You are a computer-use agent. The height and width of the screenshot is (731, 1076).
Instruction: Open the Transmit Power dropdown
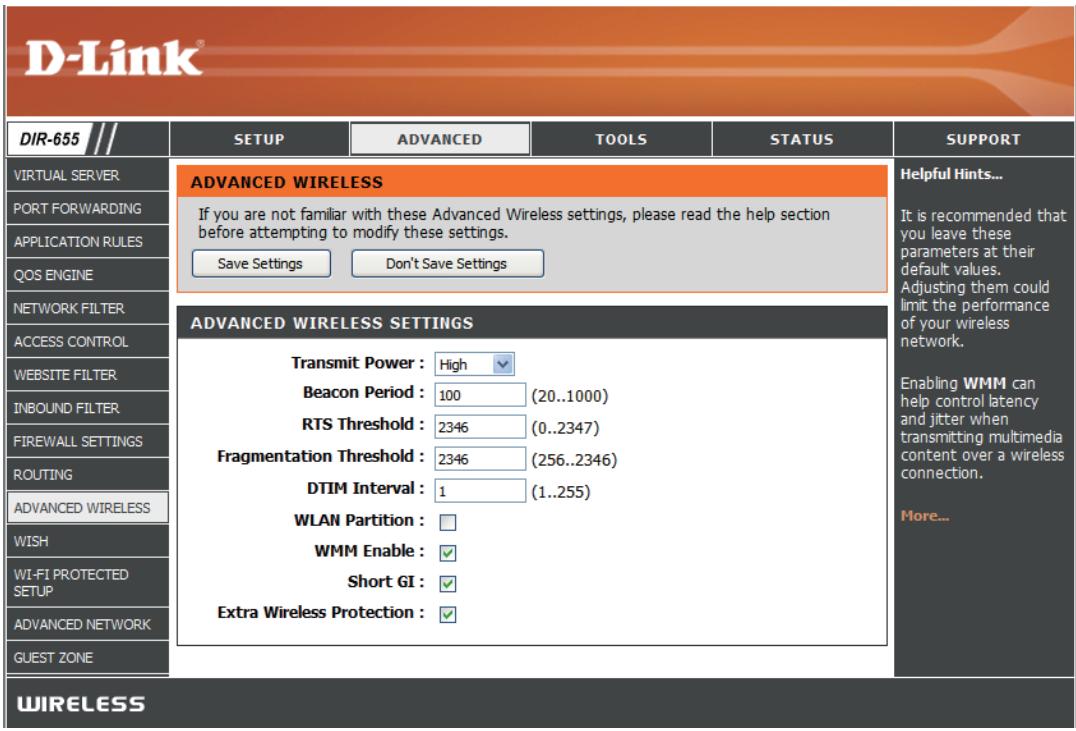tap(474, 364)
